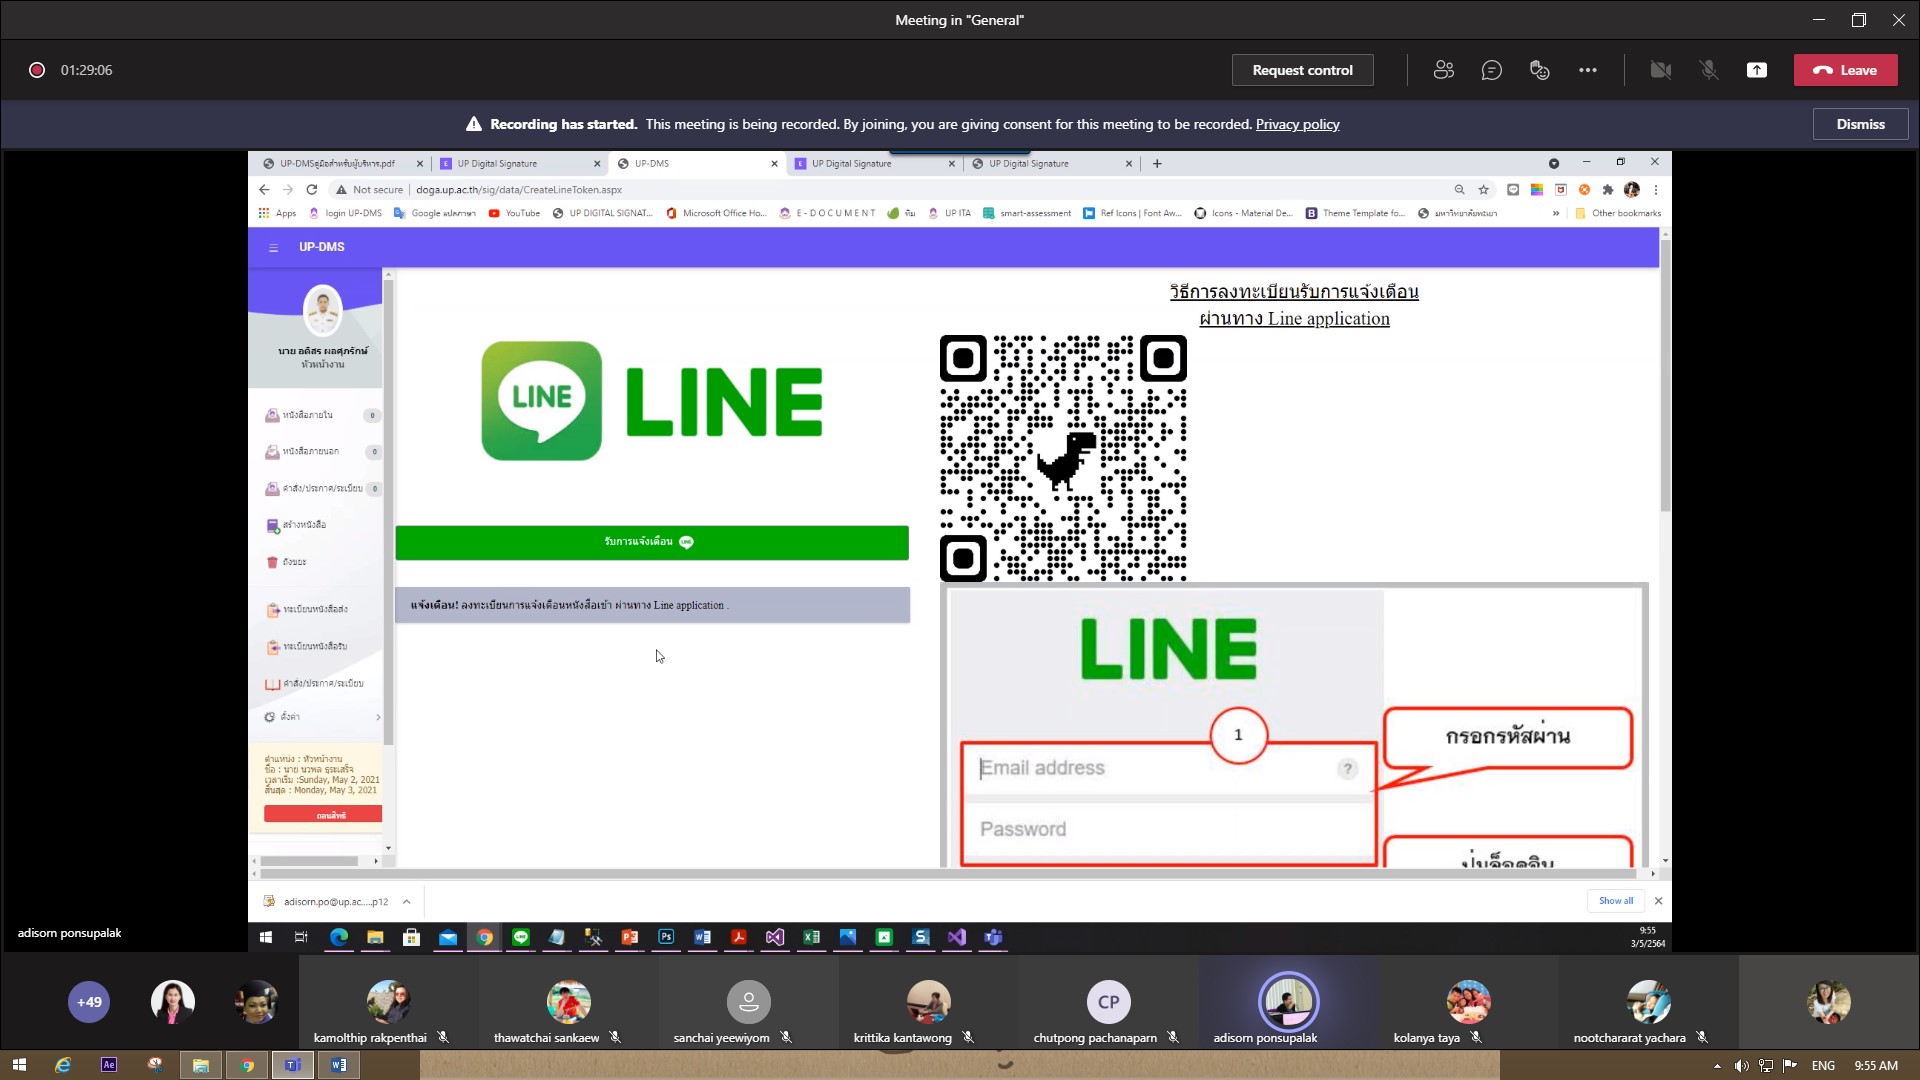Open the Windows Start menu
The width and height of the screenshot is (1920, 1080).
[x=19, y=1065]
